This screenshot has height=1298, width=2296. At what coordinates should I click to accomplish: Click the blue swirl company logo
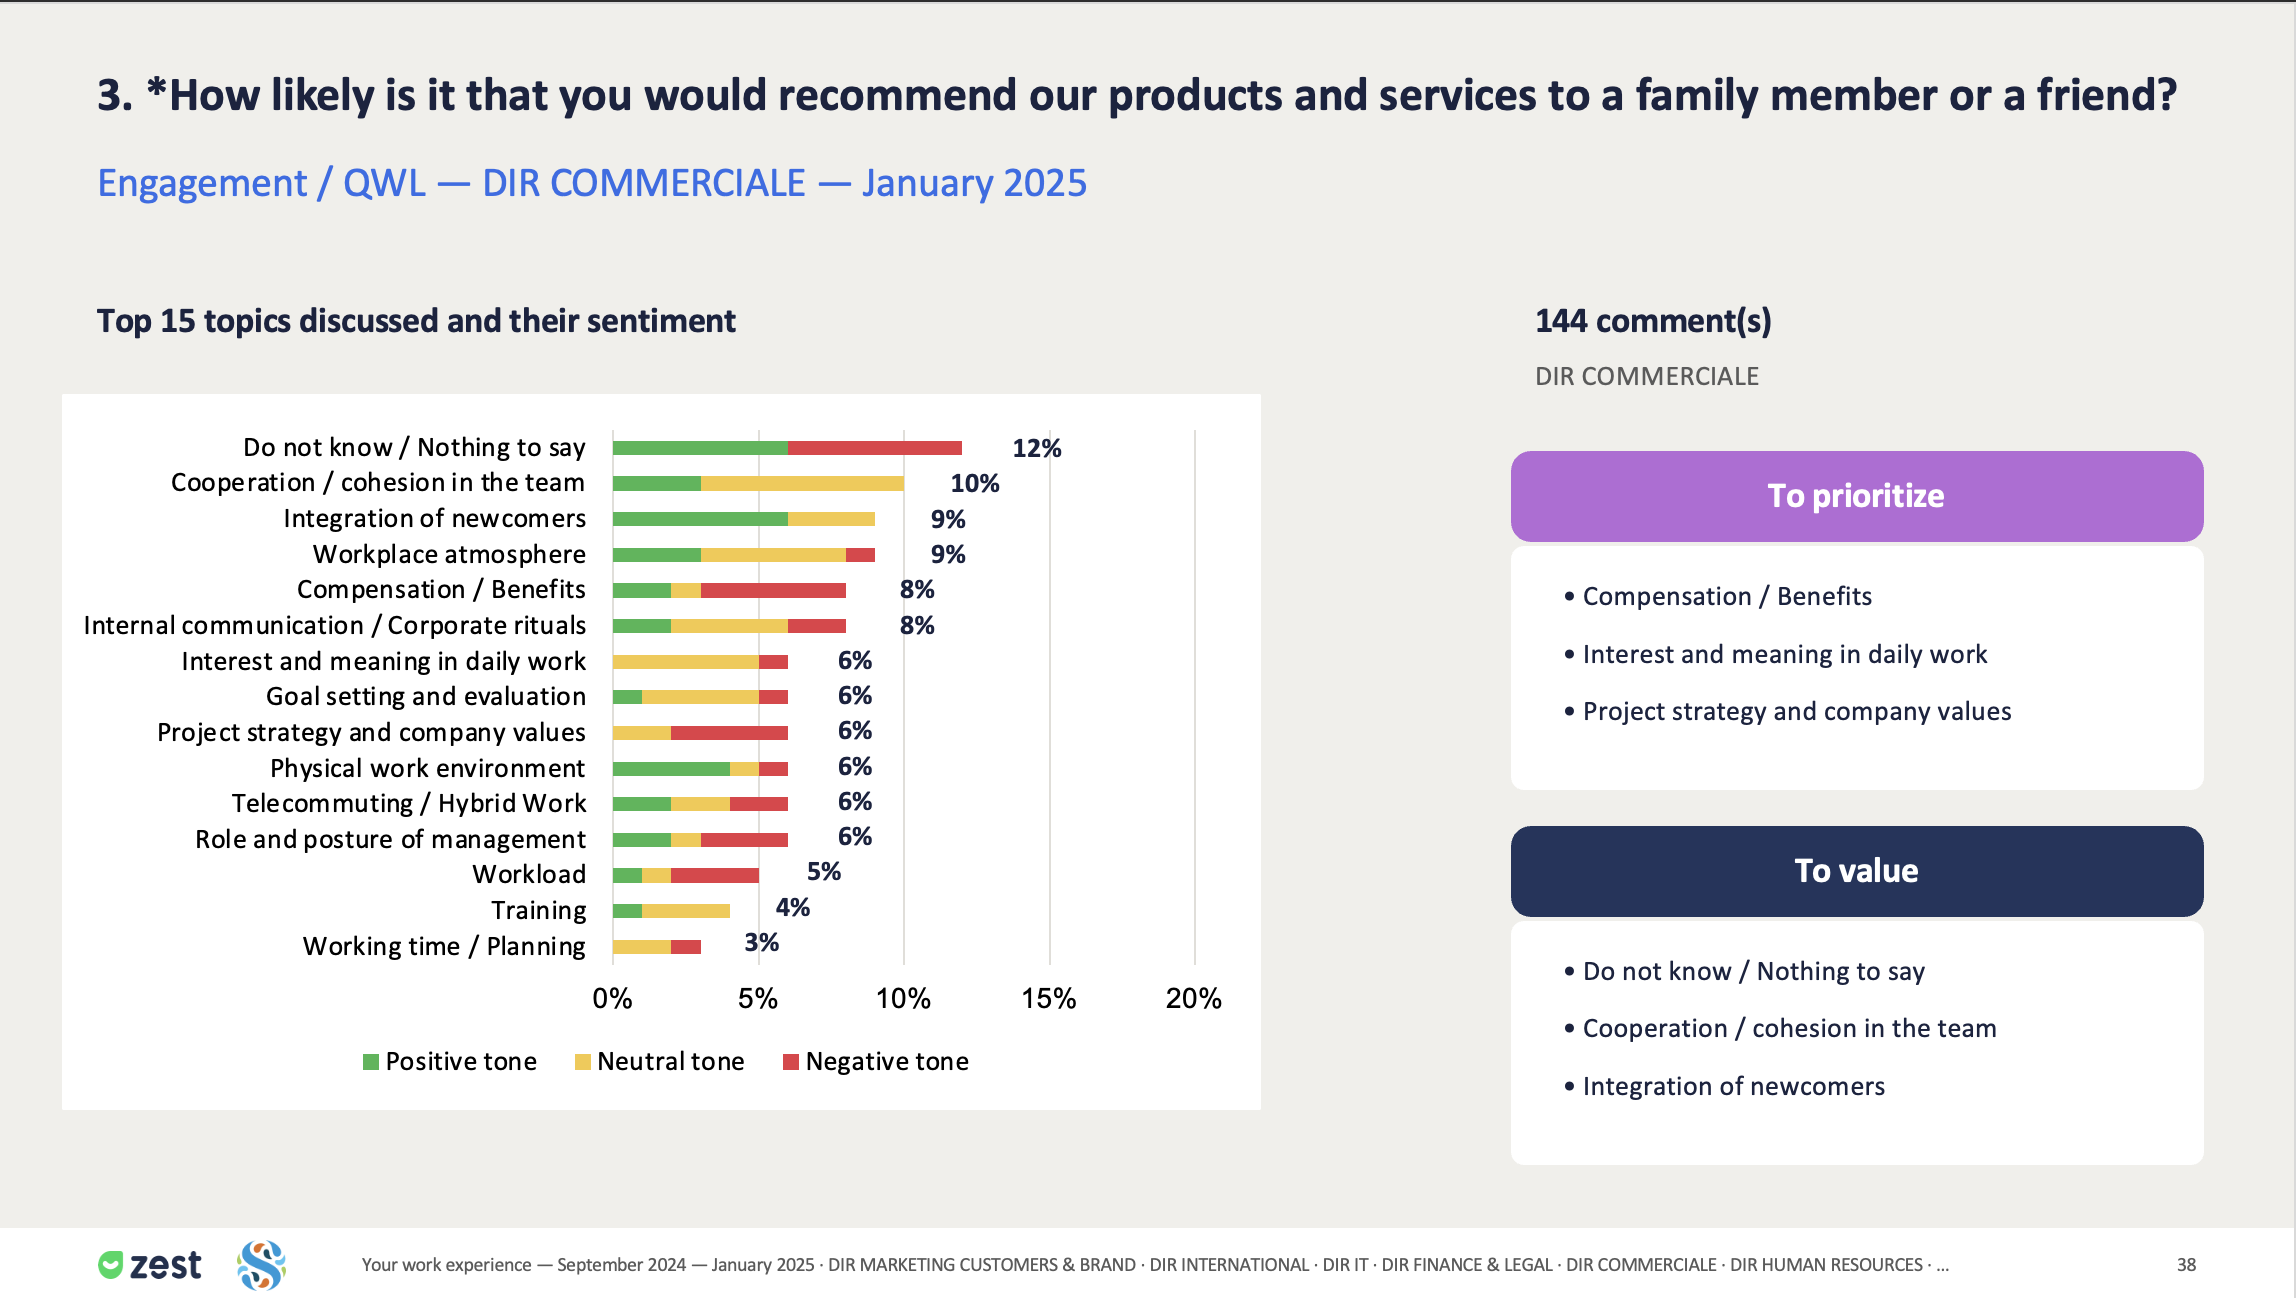[x=262, y=1265]
